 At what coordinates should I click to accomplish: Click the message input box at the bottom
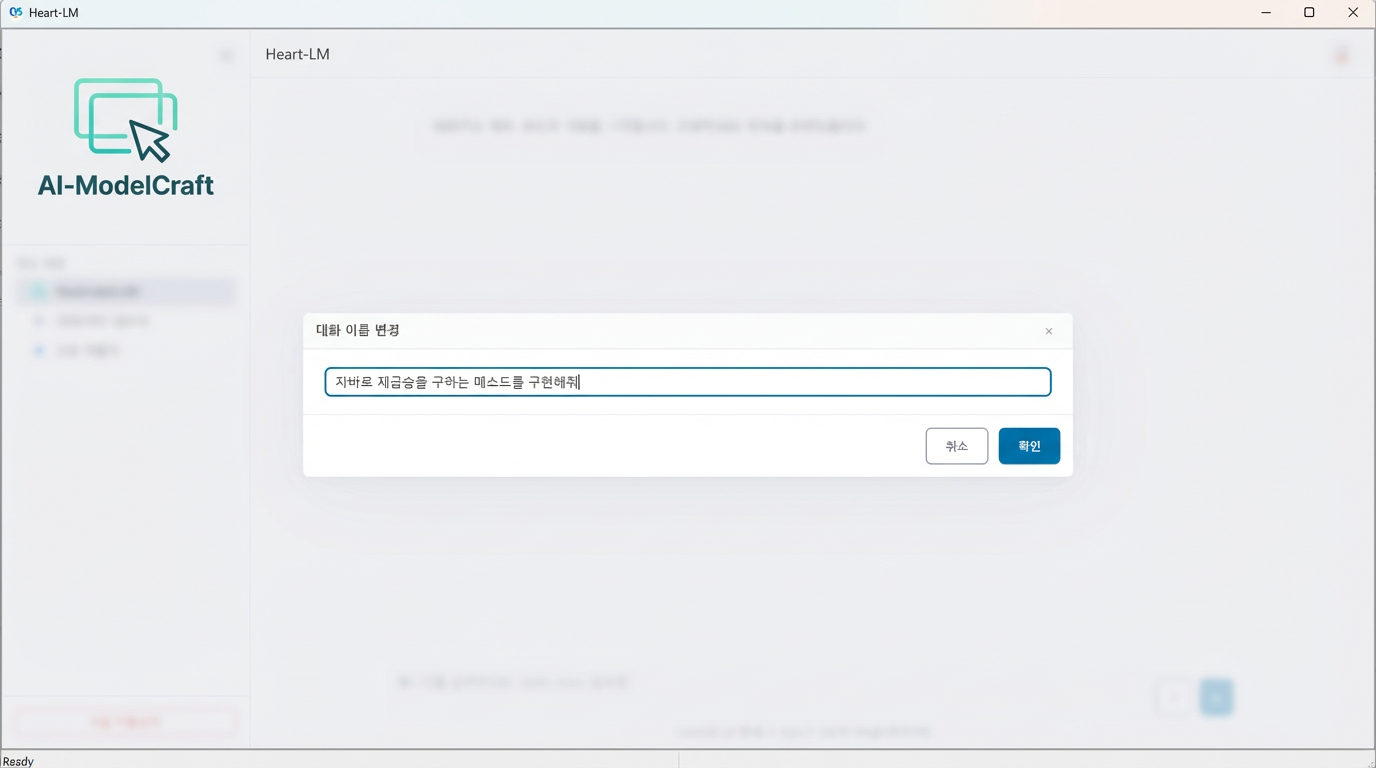tap(700, 682)
